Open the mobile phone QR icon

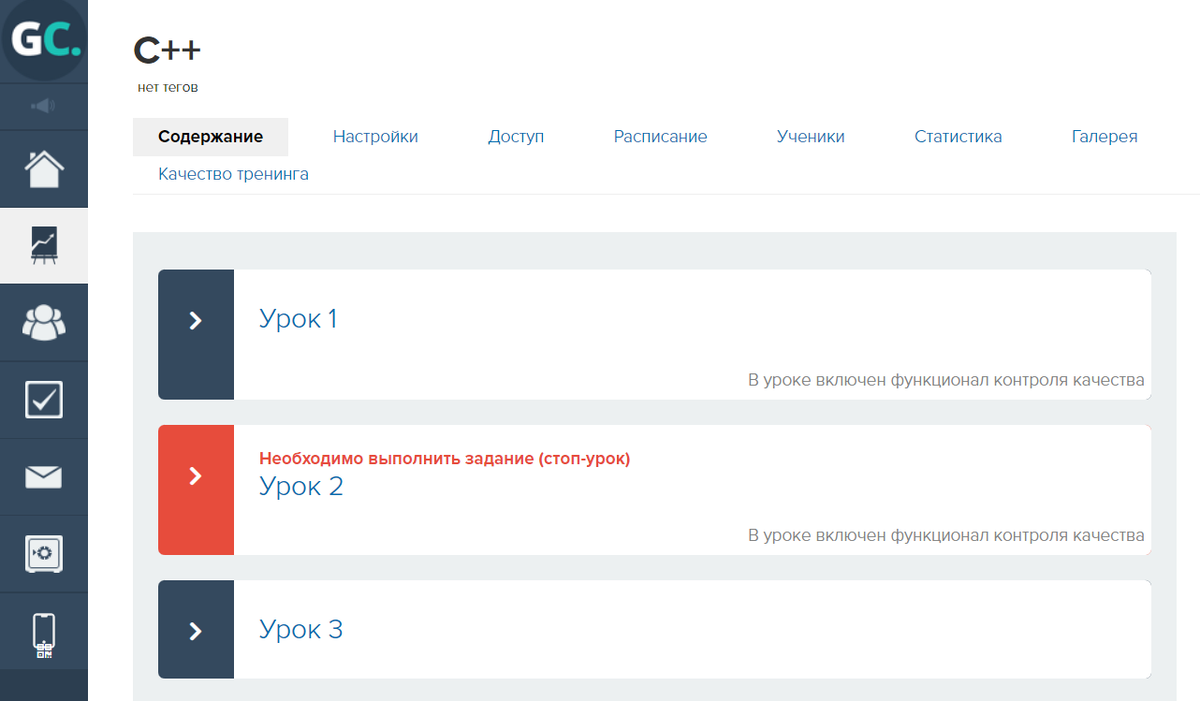click(44, 634)
